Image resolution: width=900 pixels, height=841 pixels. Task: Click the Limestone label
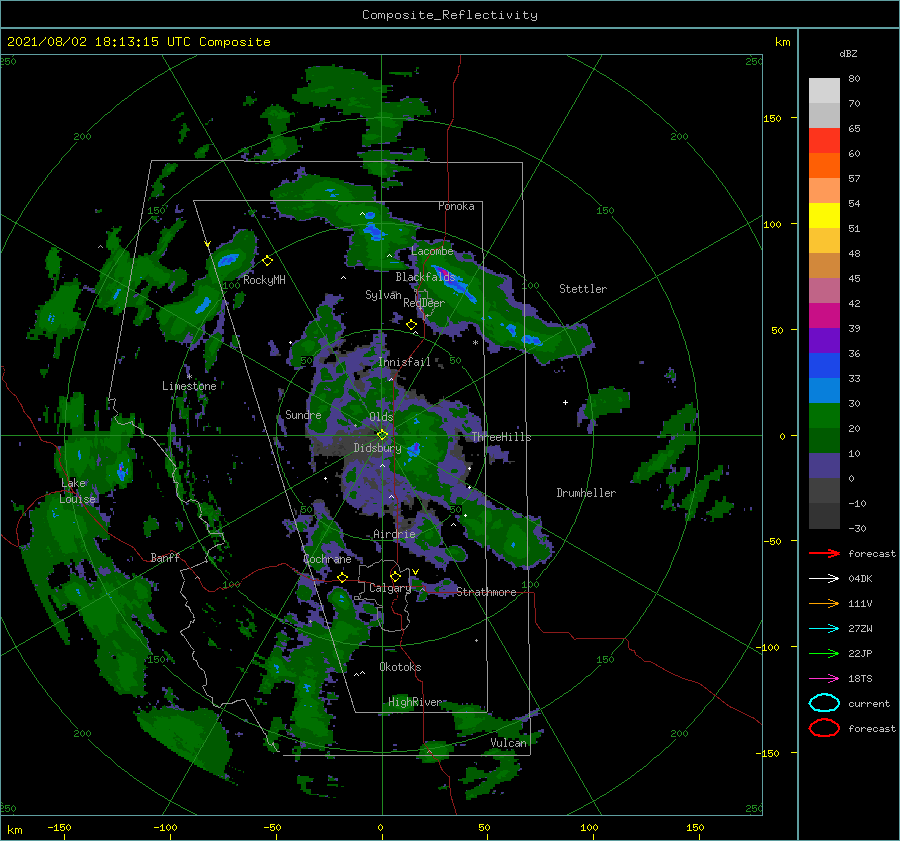pos(189,386)
